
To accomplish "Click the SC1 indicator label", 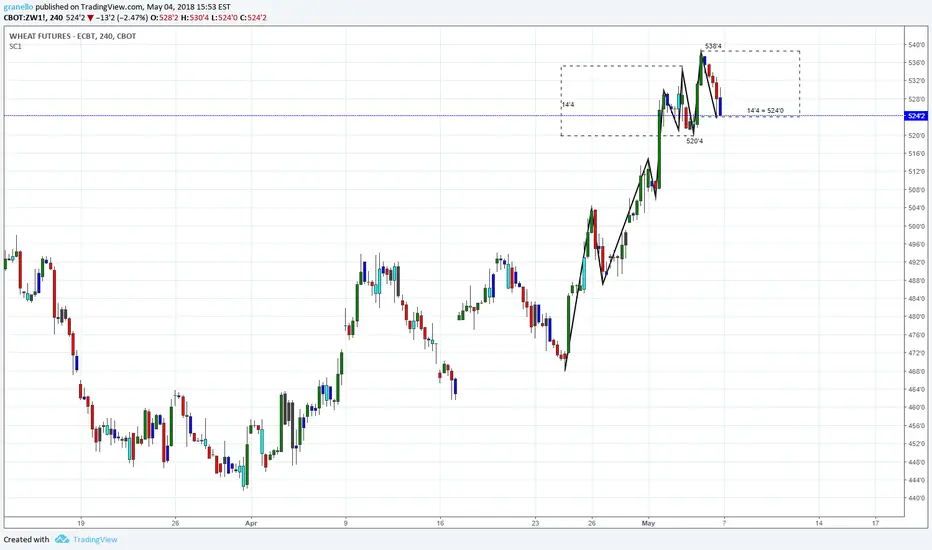I will (15, 46).
